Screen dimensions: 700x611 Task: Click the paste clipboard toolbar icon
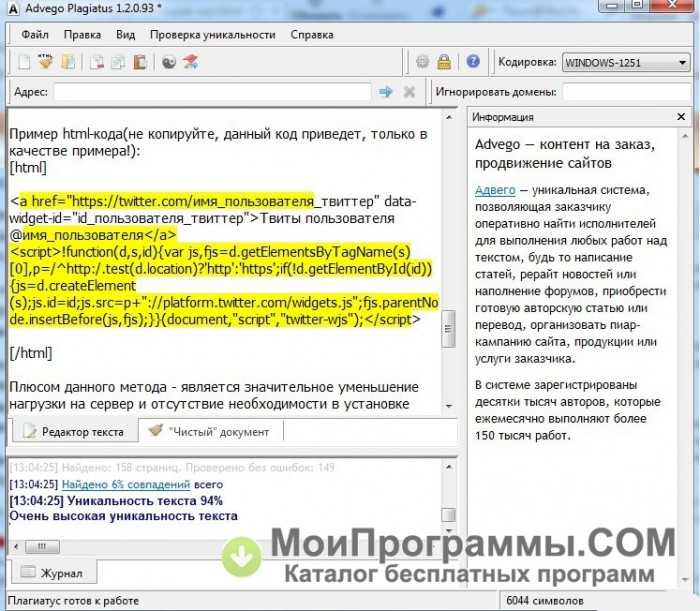[139, 62]
